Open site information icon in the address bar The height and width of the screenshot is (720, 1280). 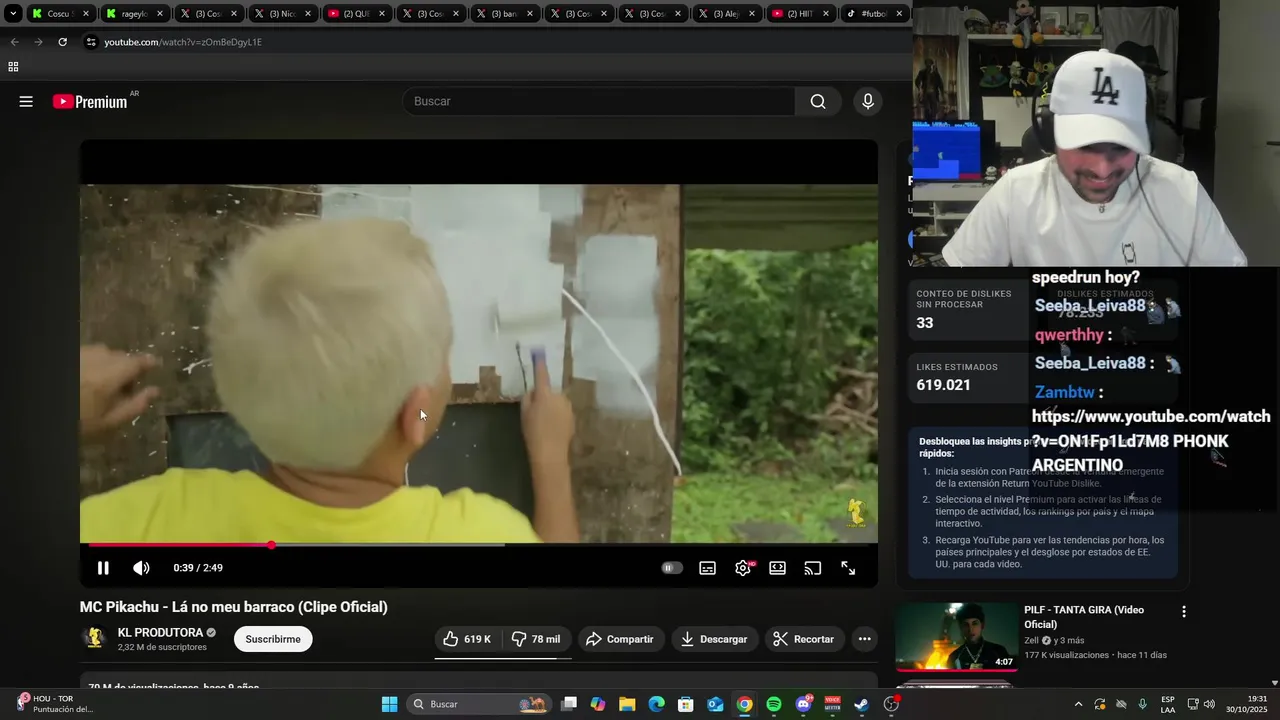point(91,42)
